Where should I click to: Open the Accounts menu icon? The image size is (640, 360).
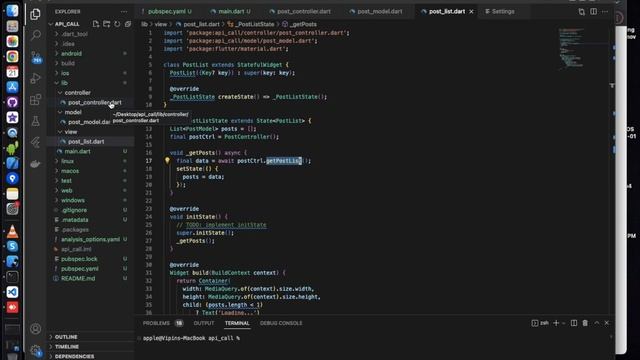36,329
